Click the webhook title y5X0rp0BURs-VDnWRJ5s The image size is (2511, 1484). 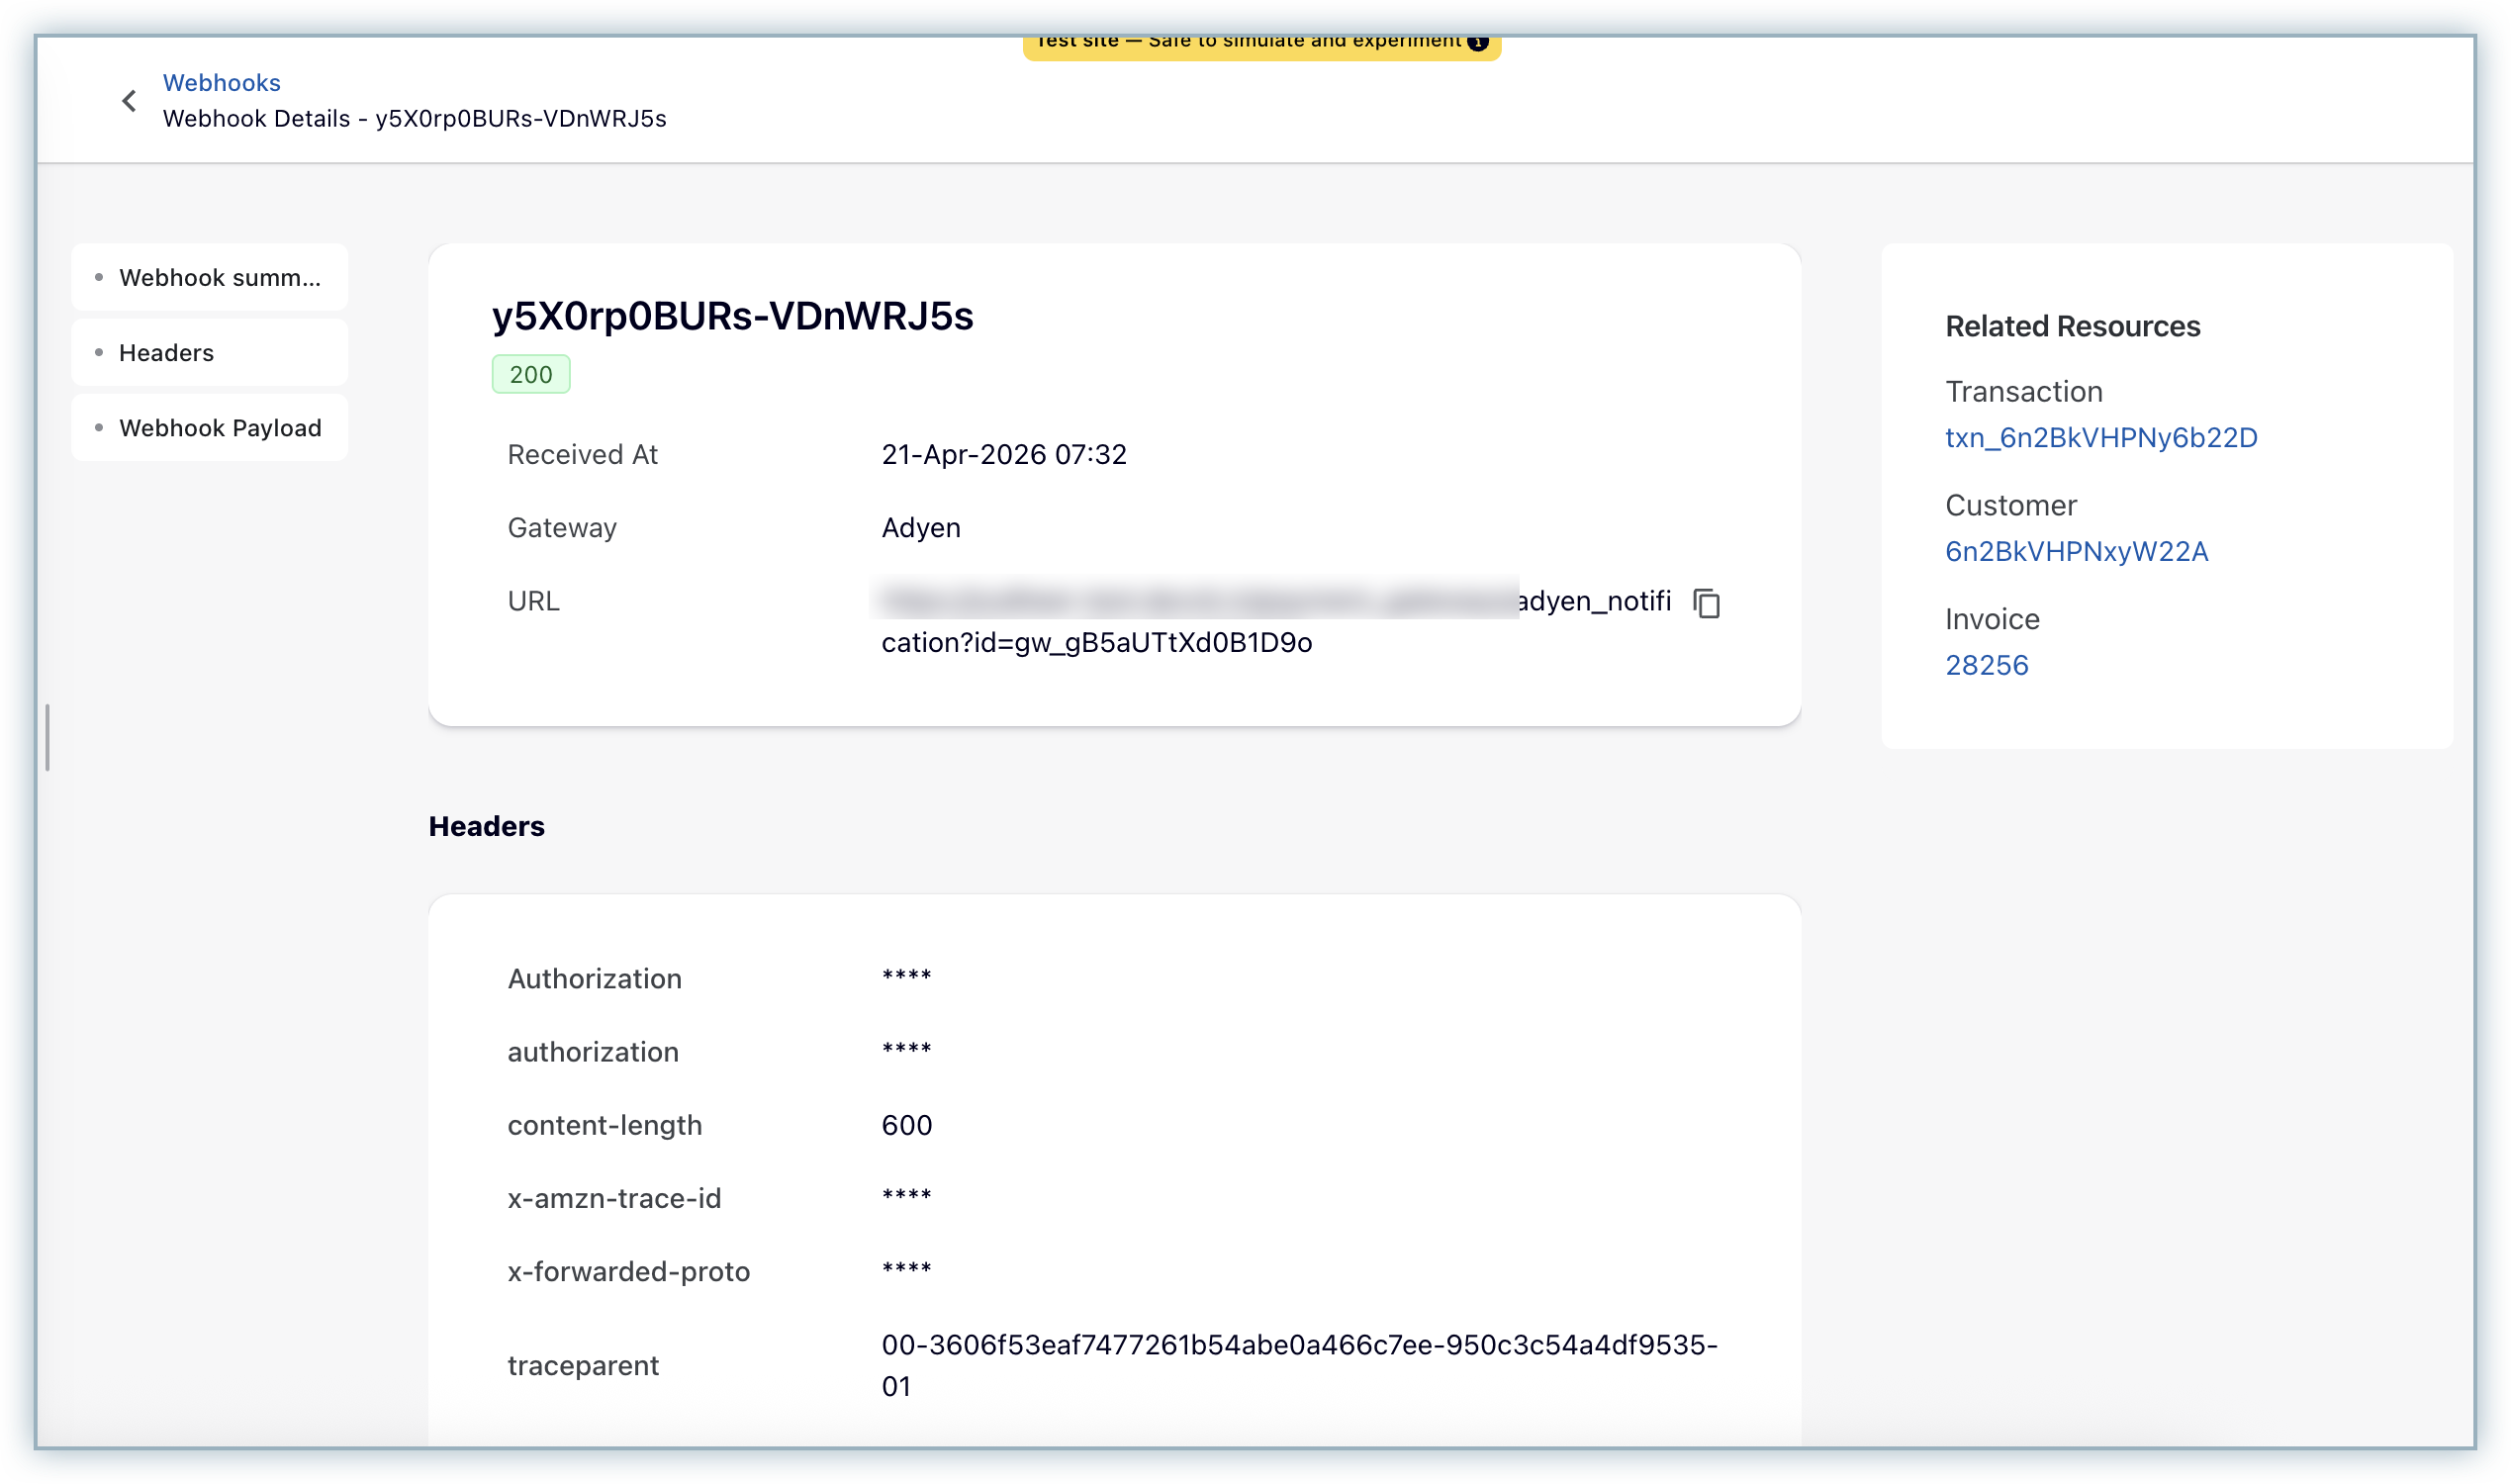click(x=733, y=317)
